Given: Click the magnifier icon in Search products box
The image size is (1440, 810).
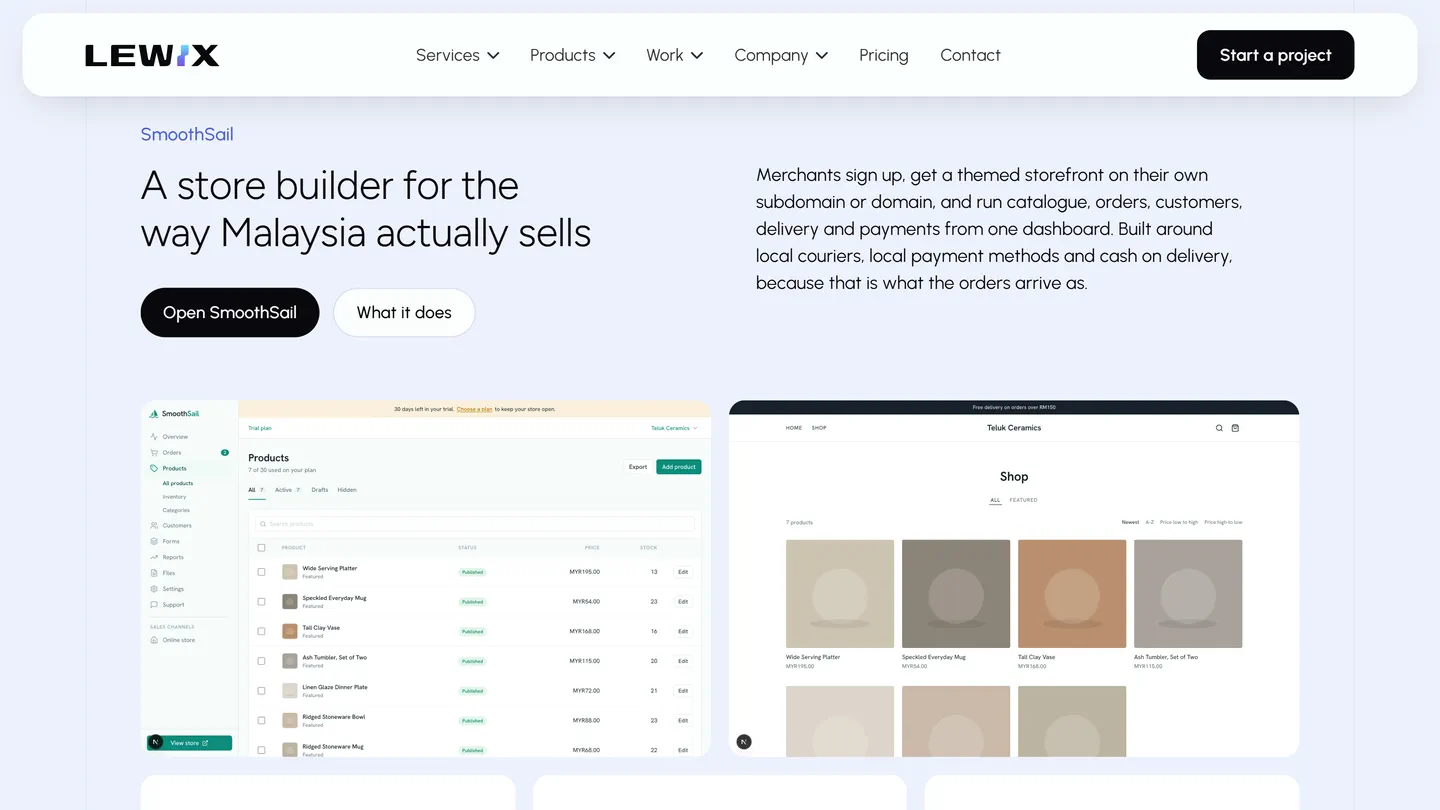Looking at the screenshot, I should (x=263, y=524).
